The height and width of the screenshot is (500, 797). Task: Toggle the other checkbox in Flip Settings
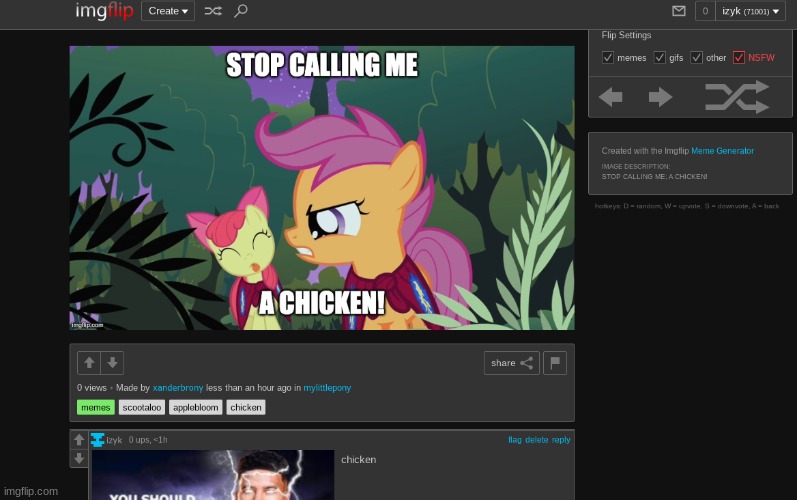pos(696,57)
